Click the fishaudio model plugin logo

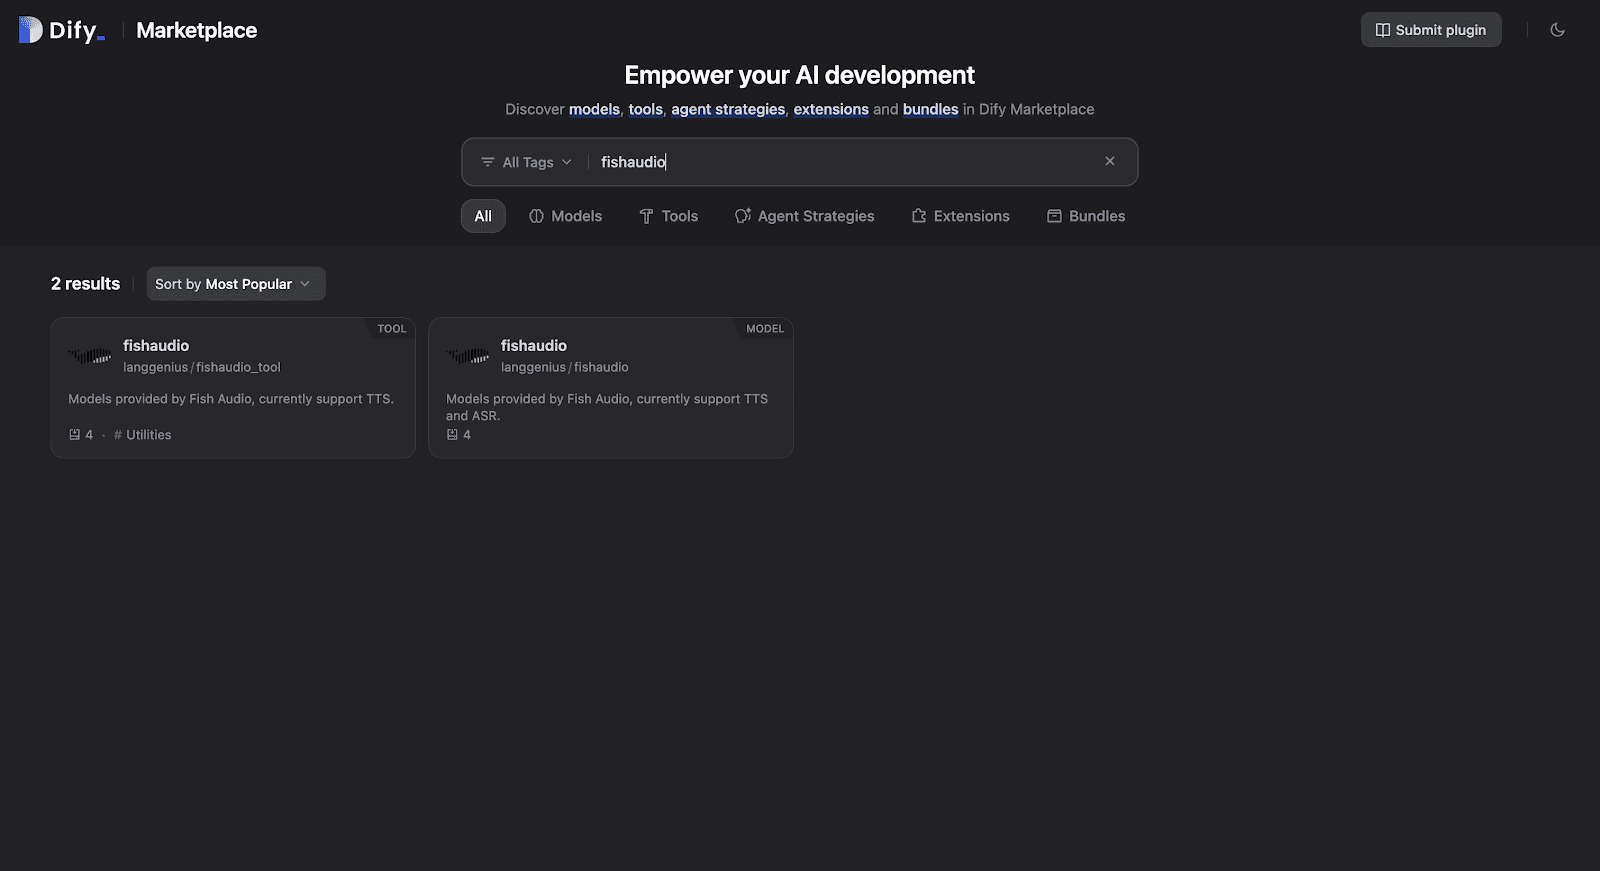click(468, 356)
